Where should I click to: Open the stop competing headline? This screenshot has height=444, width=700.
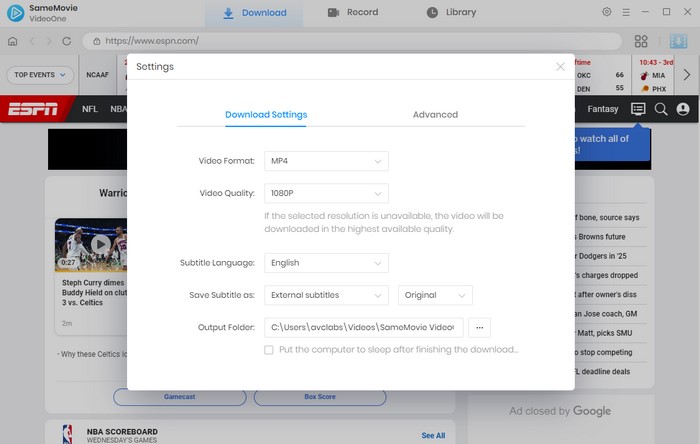click(604, 352)
